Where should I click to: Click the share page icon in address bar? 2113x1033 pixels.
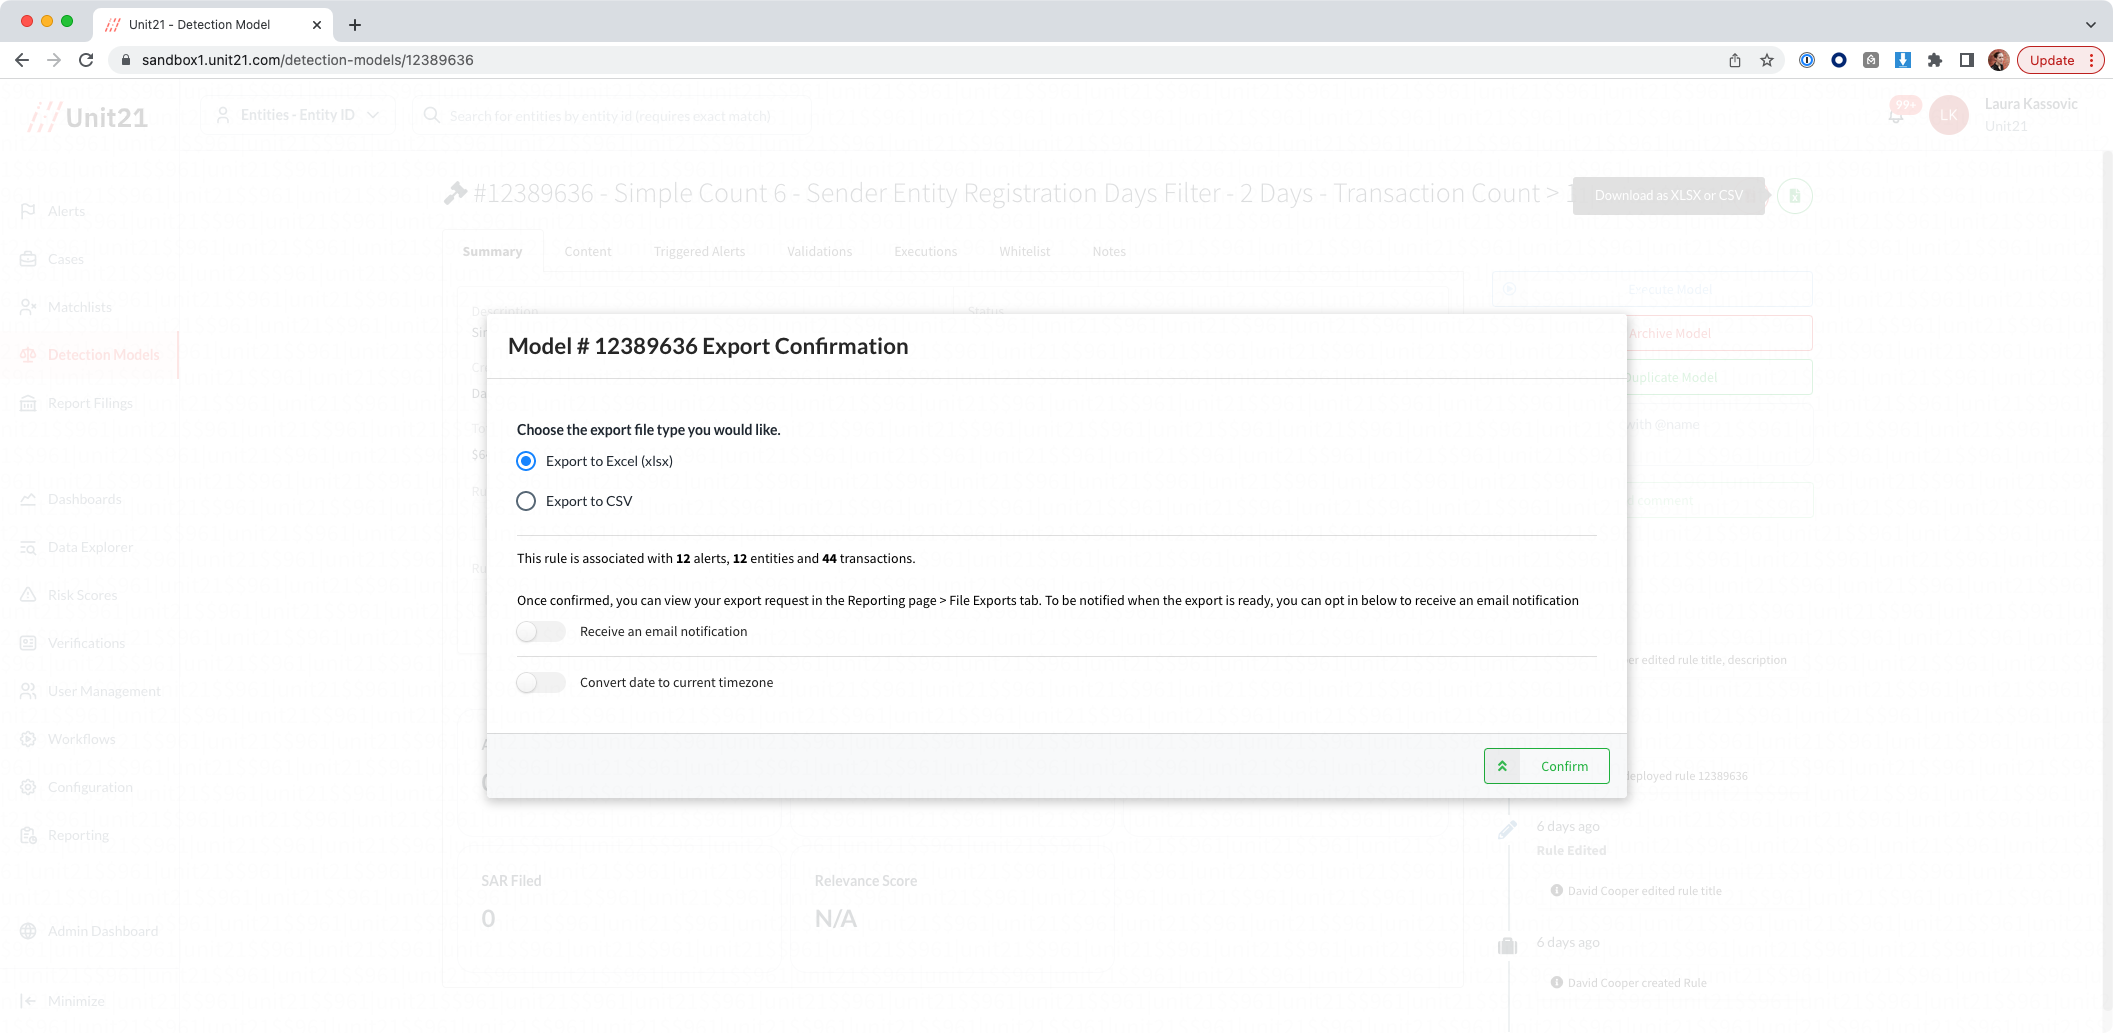[x=1735, y=60]
